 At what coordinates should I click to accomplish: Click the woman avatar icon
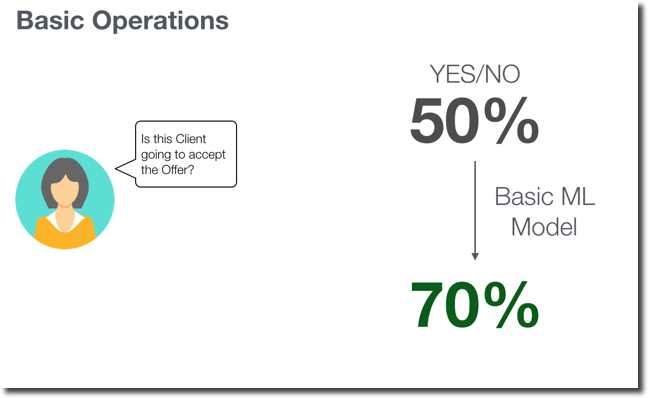pyautogui.click(x=65, y=199)
